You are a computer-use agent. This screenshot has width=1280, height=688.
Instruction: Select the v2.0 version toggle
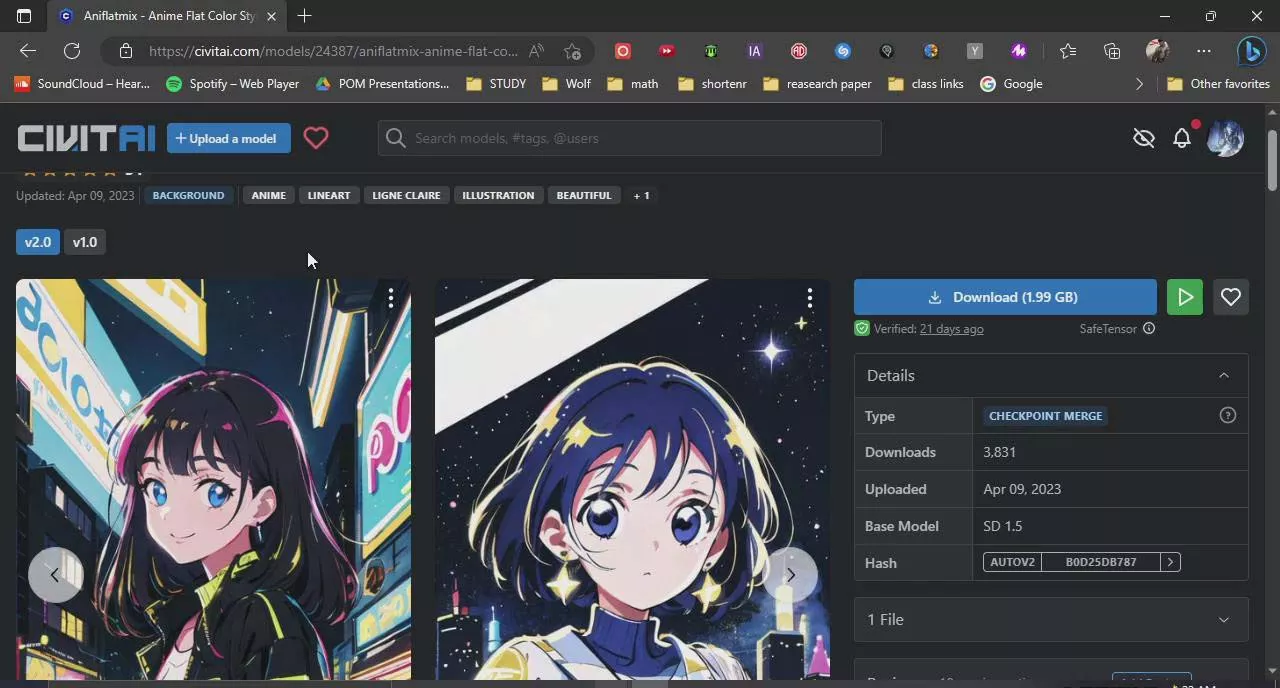(x=37, y=242)
